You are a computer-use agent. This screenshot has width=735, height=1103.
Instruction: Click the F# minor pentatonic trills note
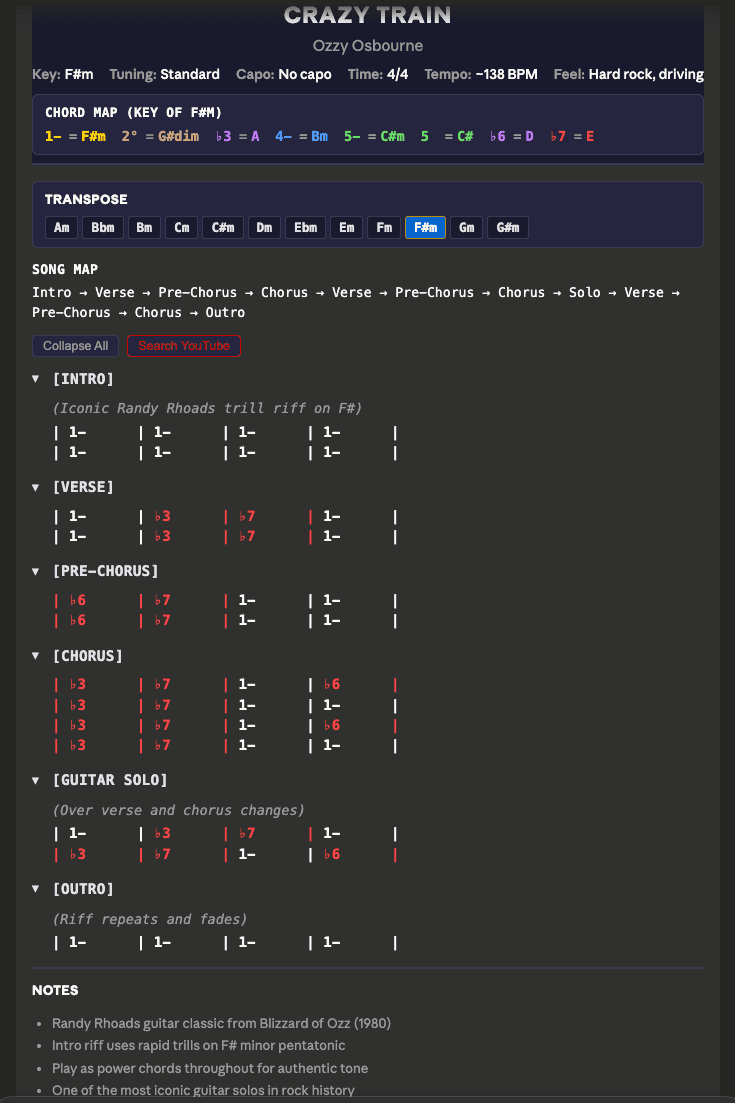tap(198, 1045)
